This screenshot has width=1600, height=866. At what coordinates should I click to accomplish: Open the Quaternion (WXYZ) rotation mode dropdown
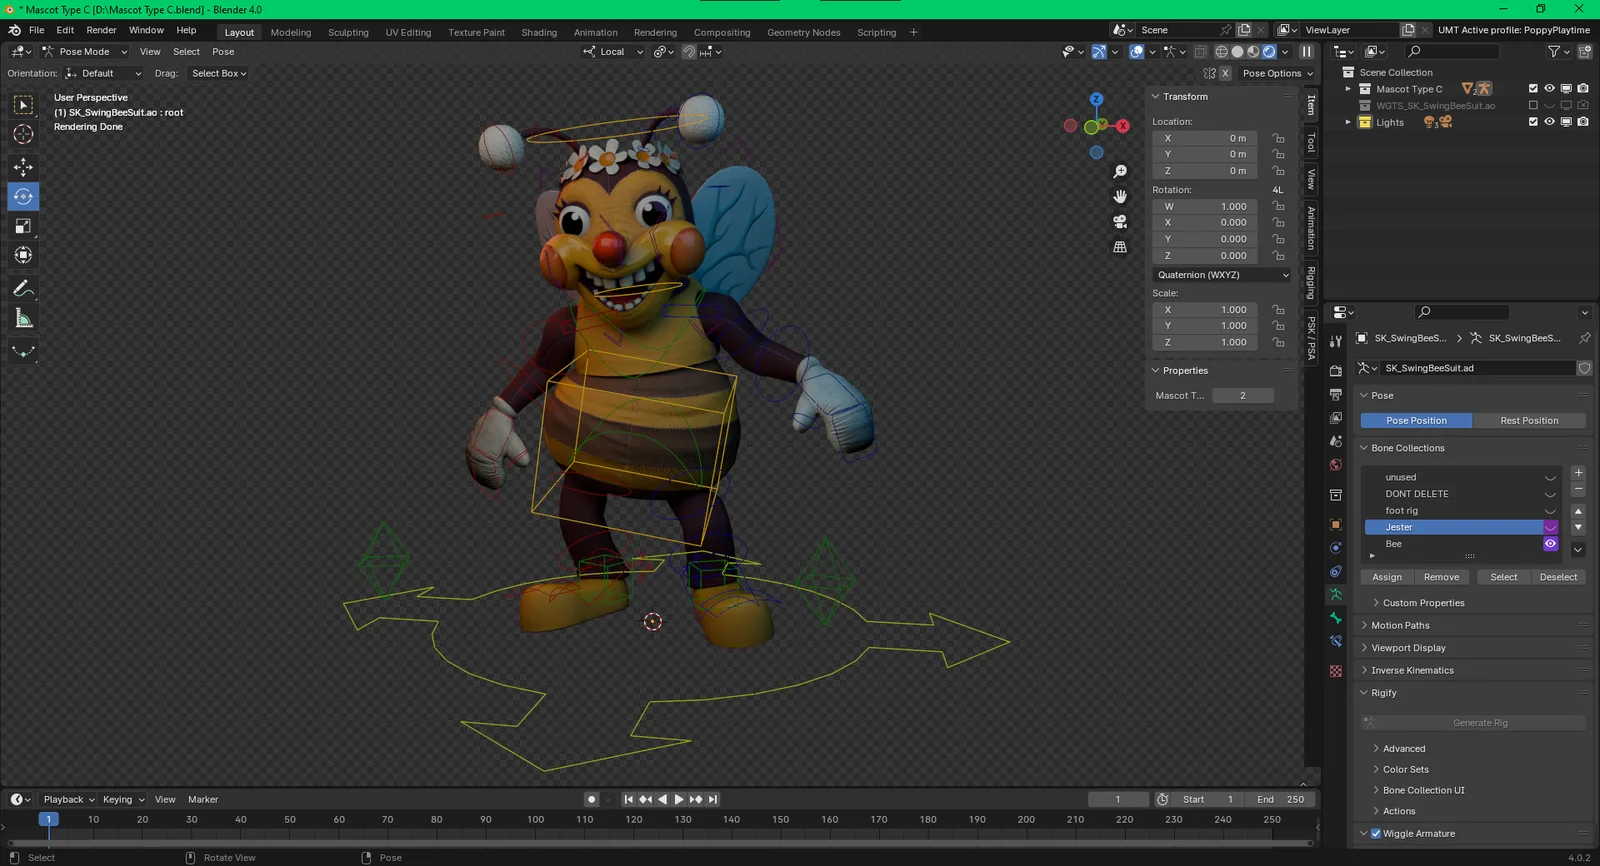pos(1222,275)
